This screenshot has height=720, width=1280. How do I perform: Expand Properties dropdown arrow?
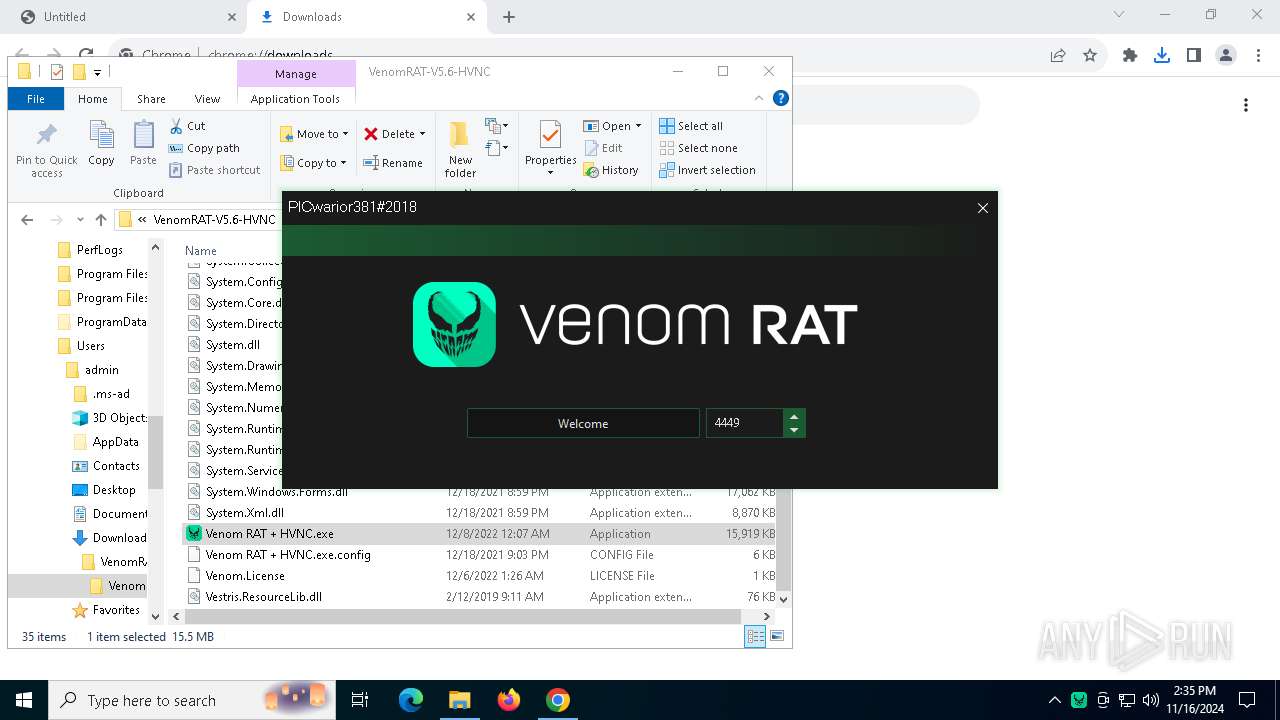(550, 173)
